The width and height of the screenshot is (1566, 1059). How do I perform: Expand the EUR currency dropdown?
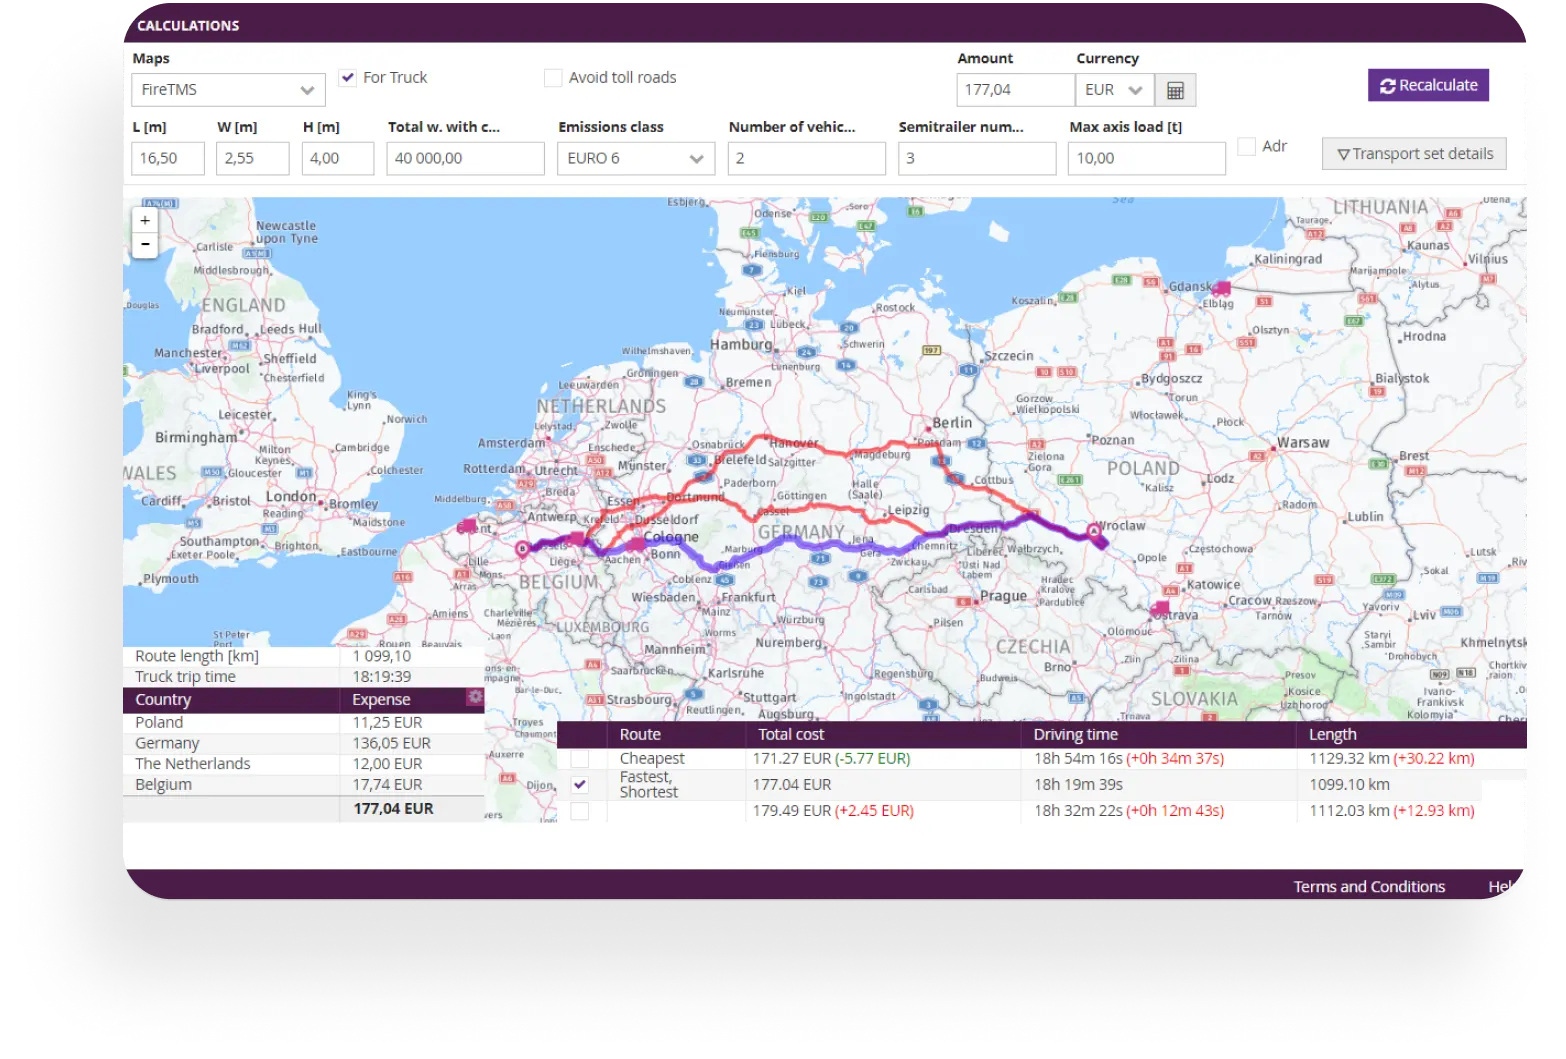1114,90
